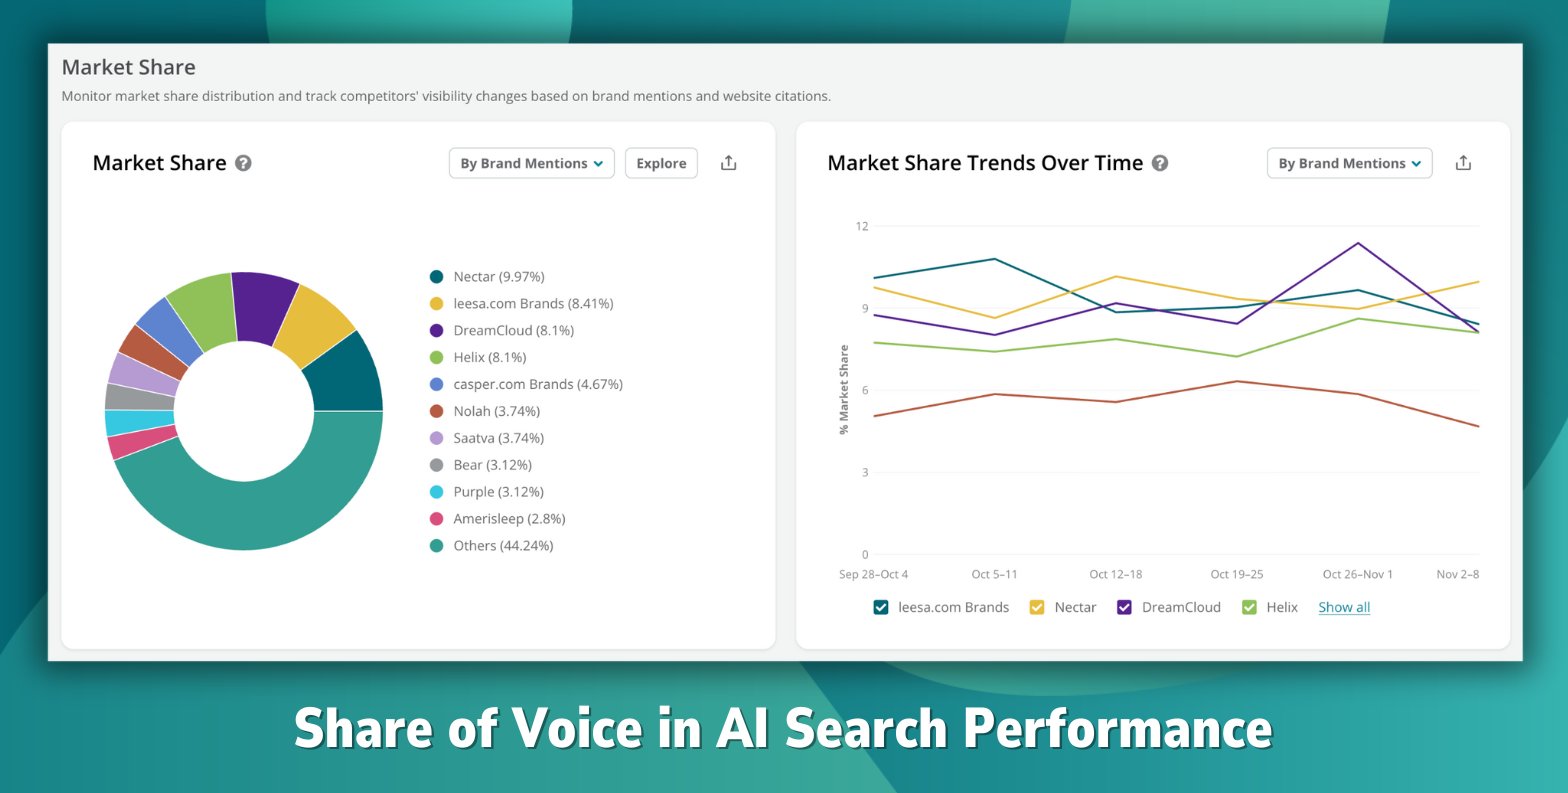Click Bear (3.12%) legend entry

coord(481,465)
